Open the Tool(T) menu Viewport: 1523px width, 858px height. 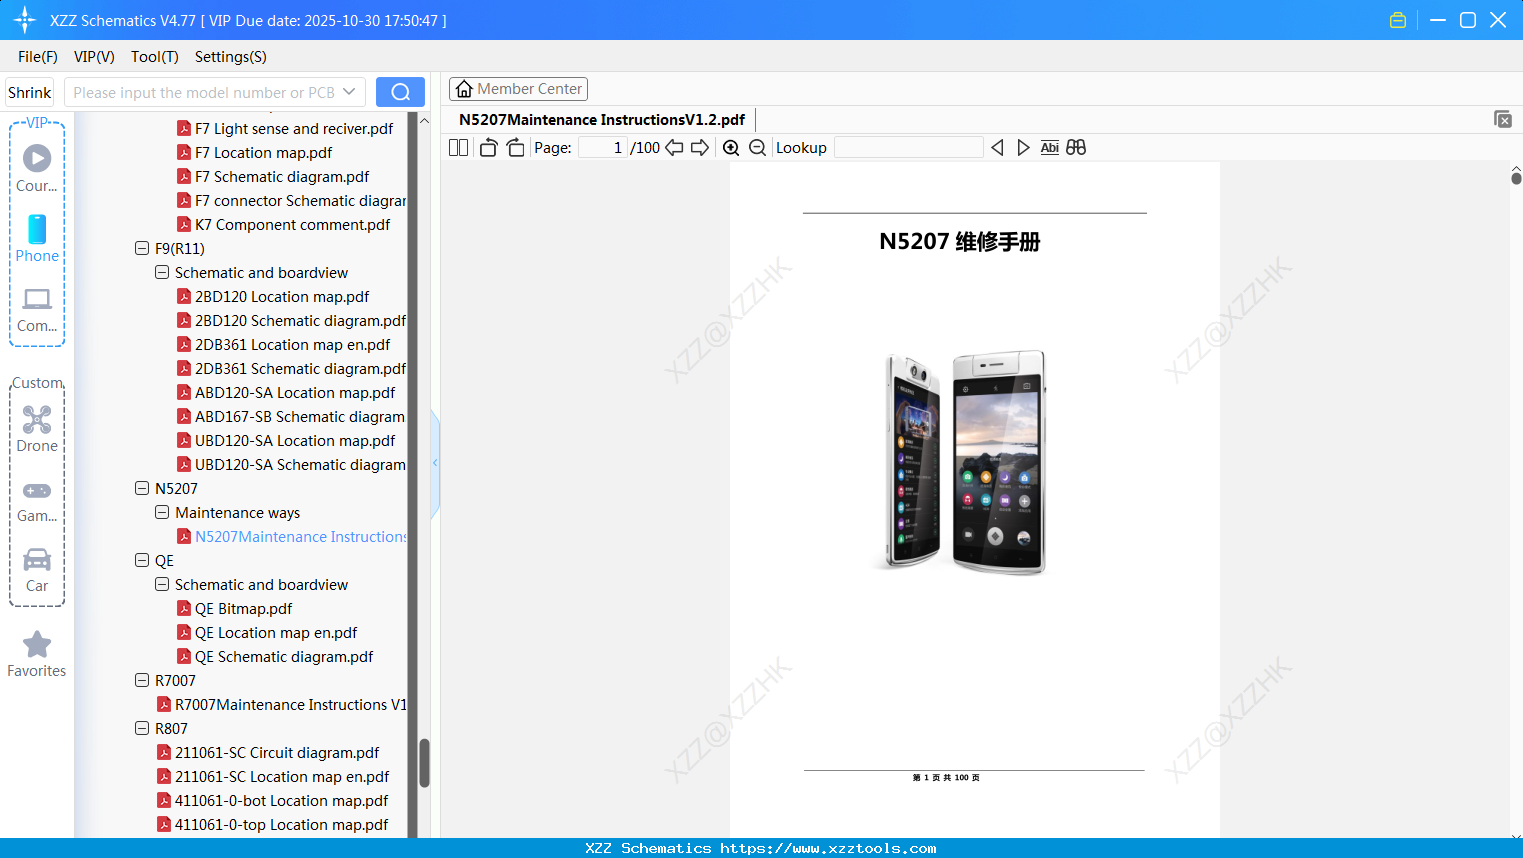[155, 57]
